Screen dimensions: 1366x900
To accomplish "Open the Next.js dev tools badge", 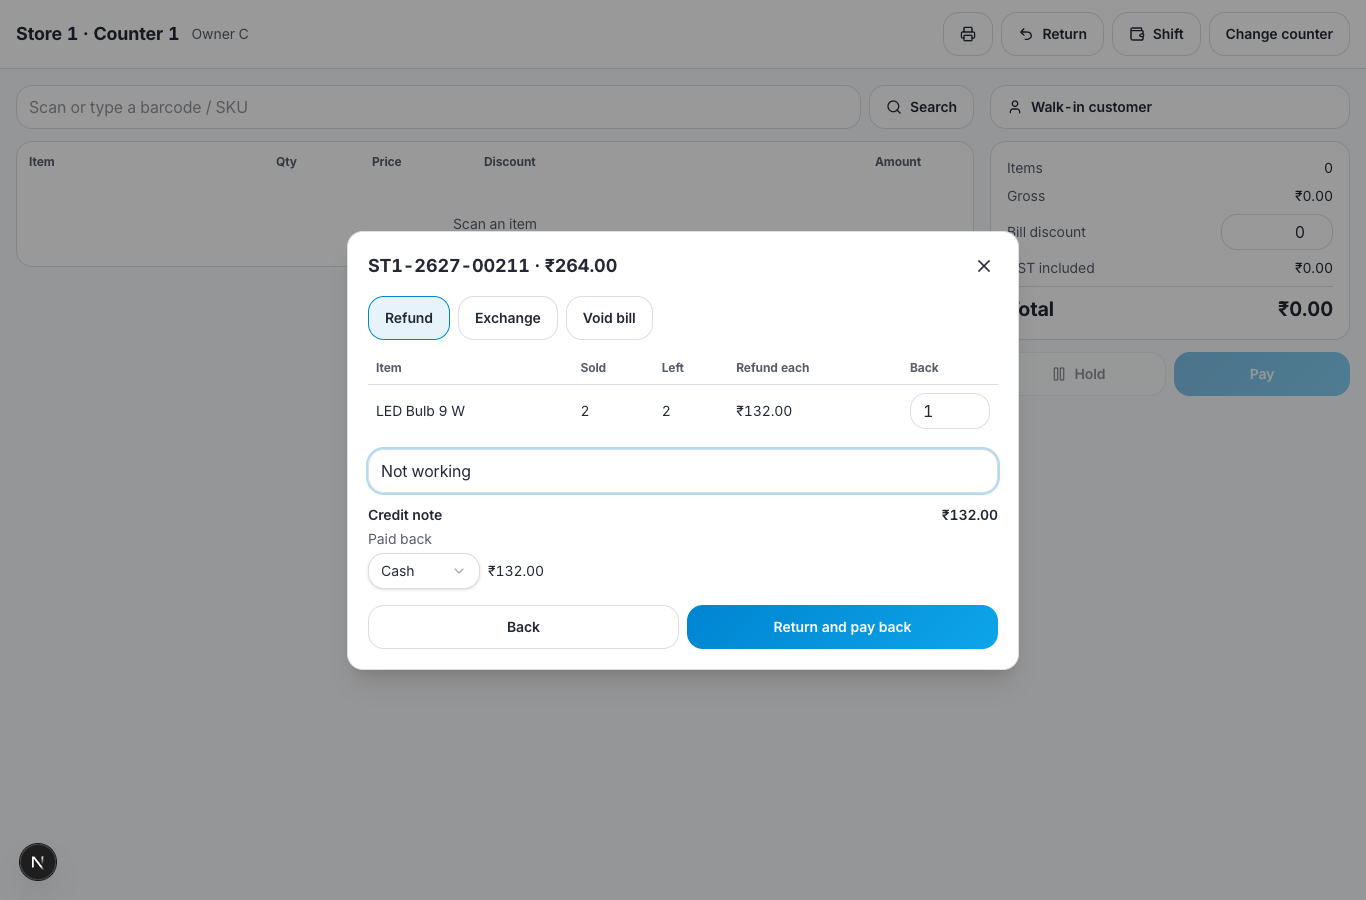I will (x=38, y=862).
